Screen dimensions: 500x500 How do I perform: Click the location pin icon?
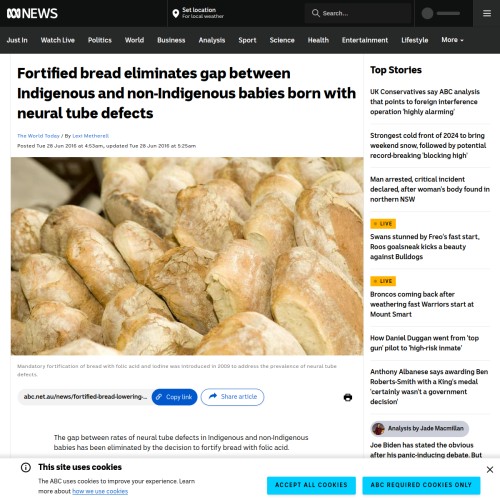[x=176, y=13]
